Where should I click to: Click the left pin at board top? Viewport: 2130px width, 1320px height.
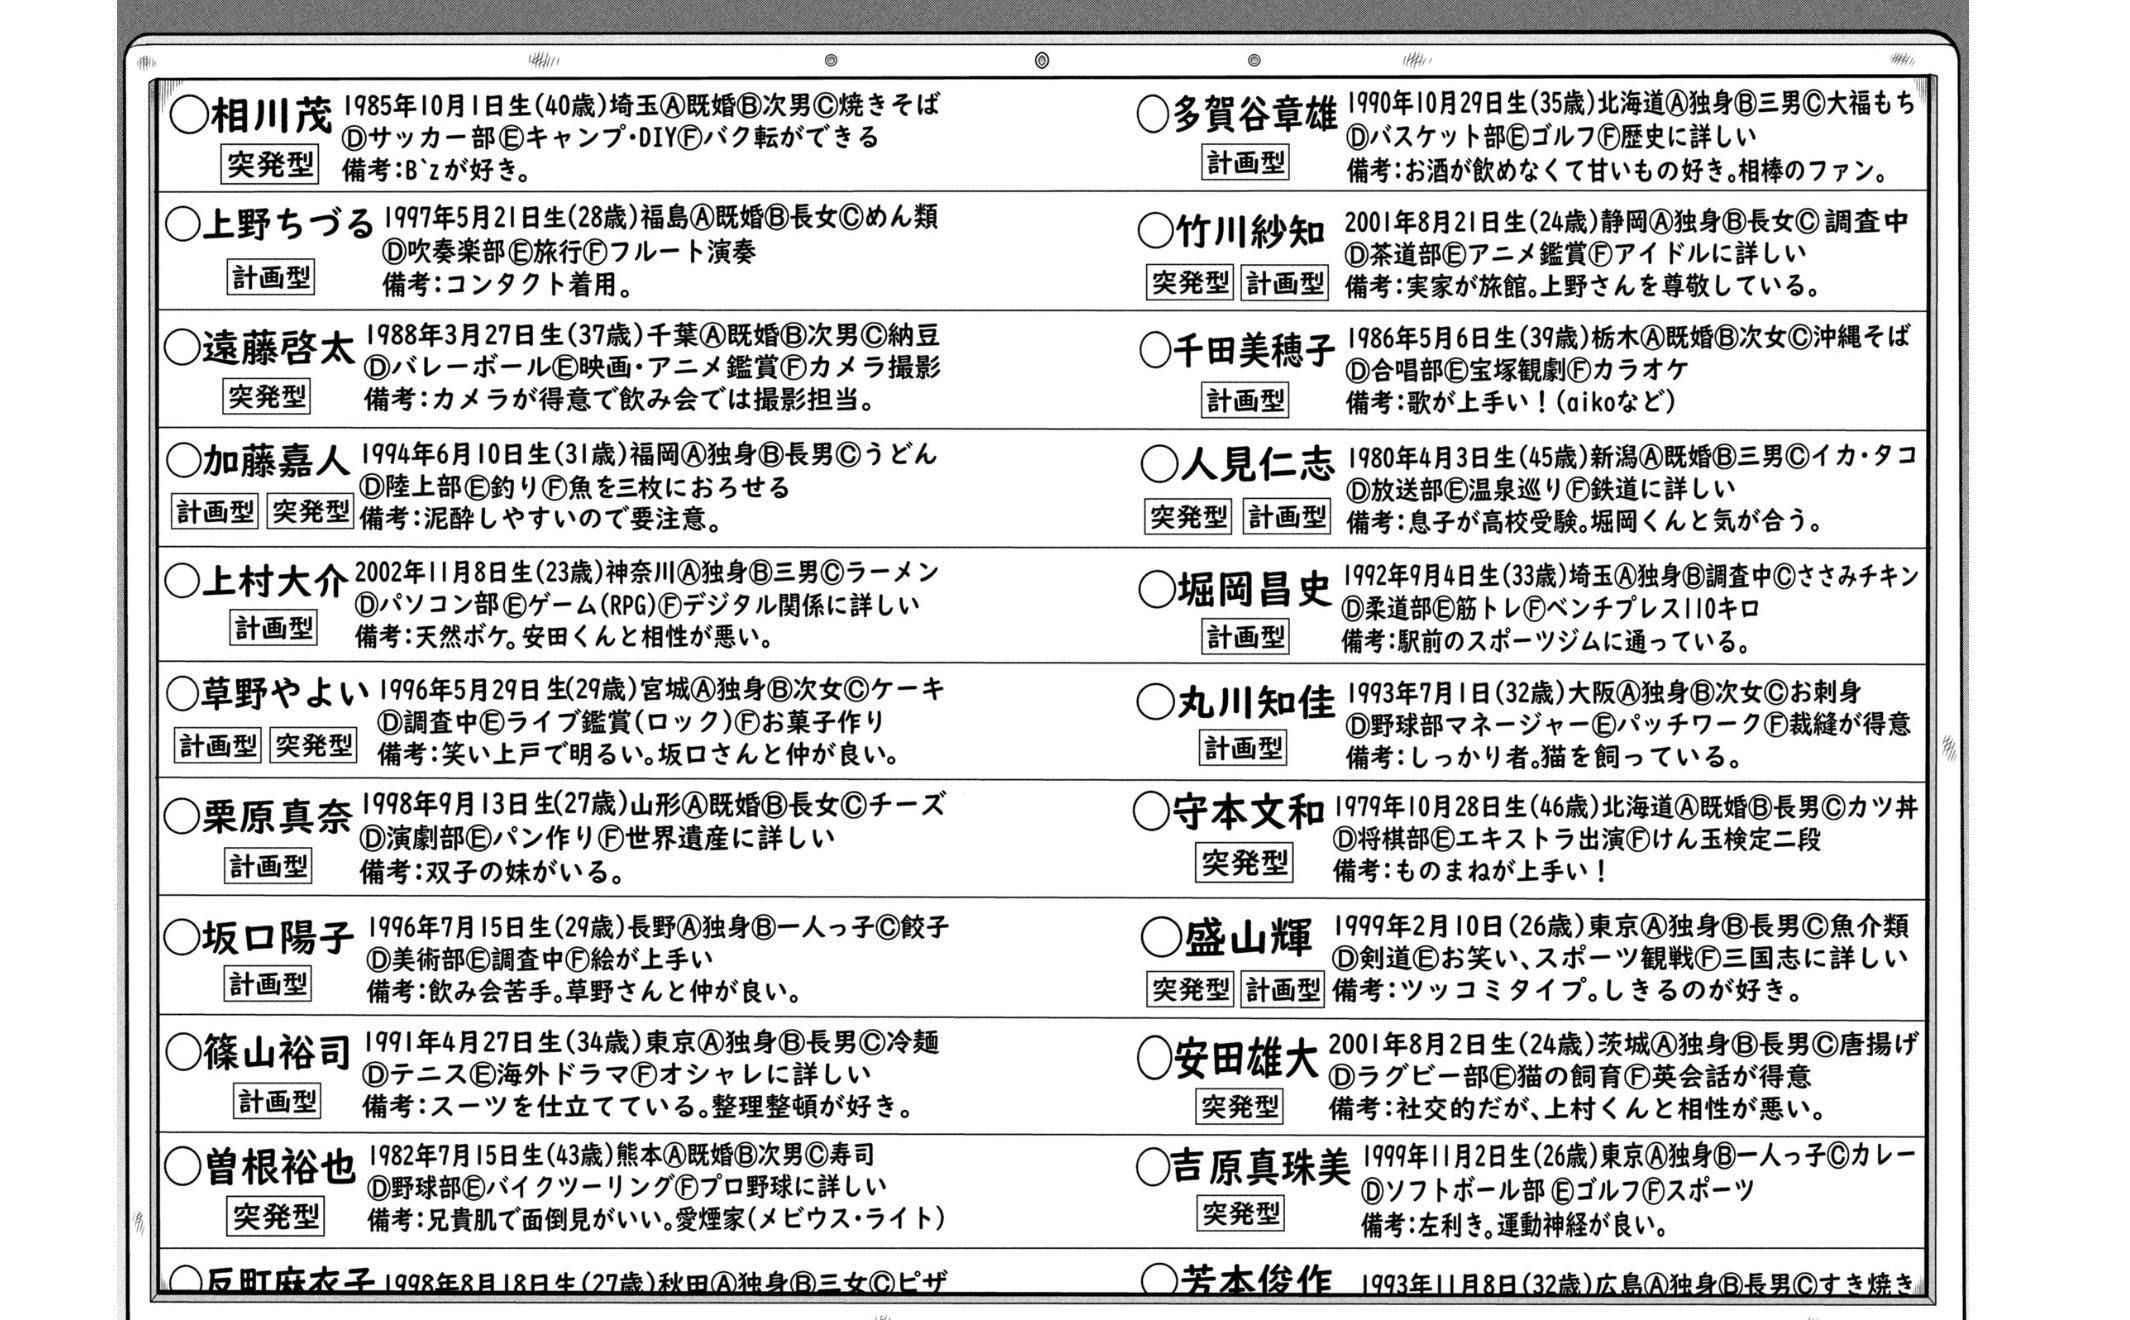830,61
